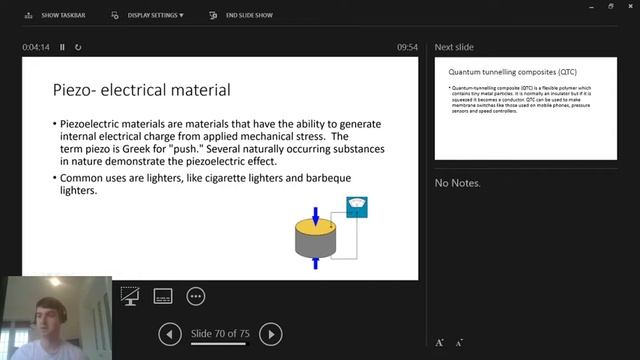Click the END SLIDE SHOW label
This screenshot has width=640, height=360.
249,16
